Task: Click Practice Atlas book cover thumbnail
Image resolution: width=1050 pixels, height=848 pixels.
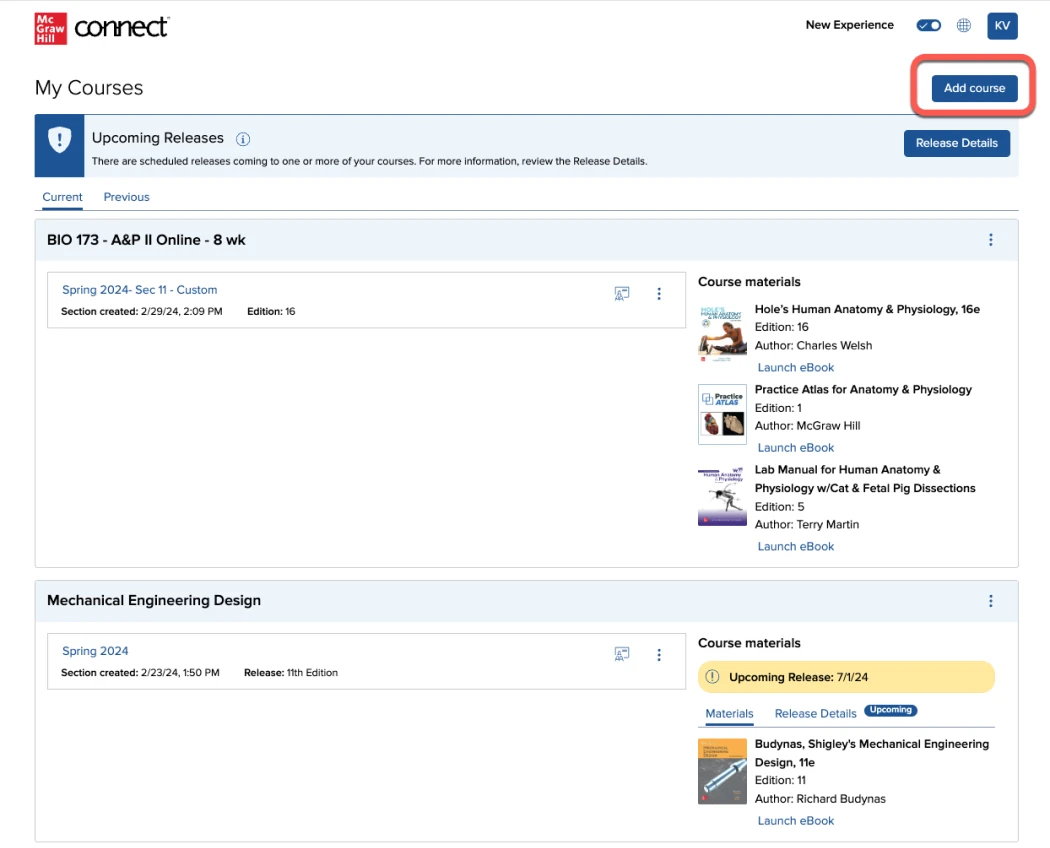Action: coord(722,414)
